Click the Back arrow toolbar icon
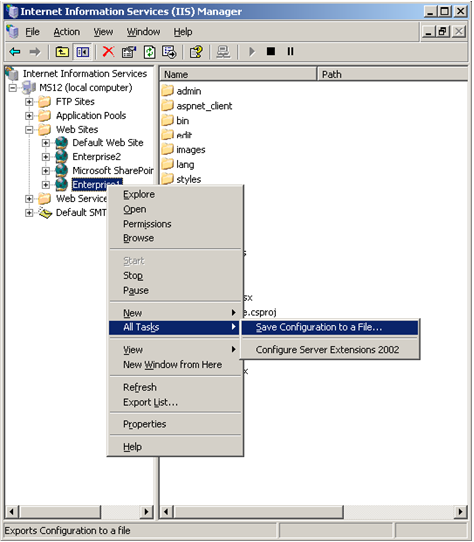This screenshot has width=474, height=542. point(15,52)
